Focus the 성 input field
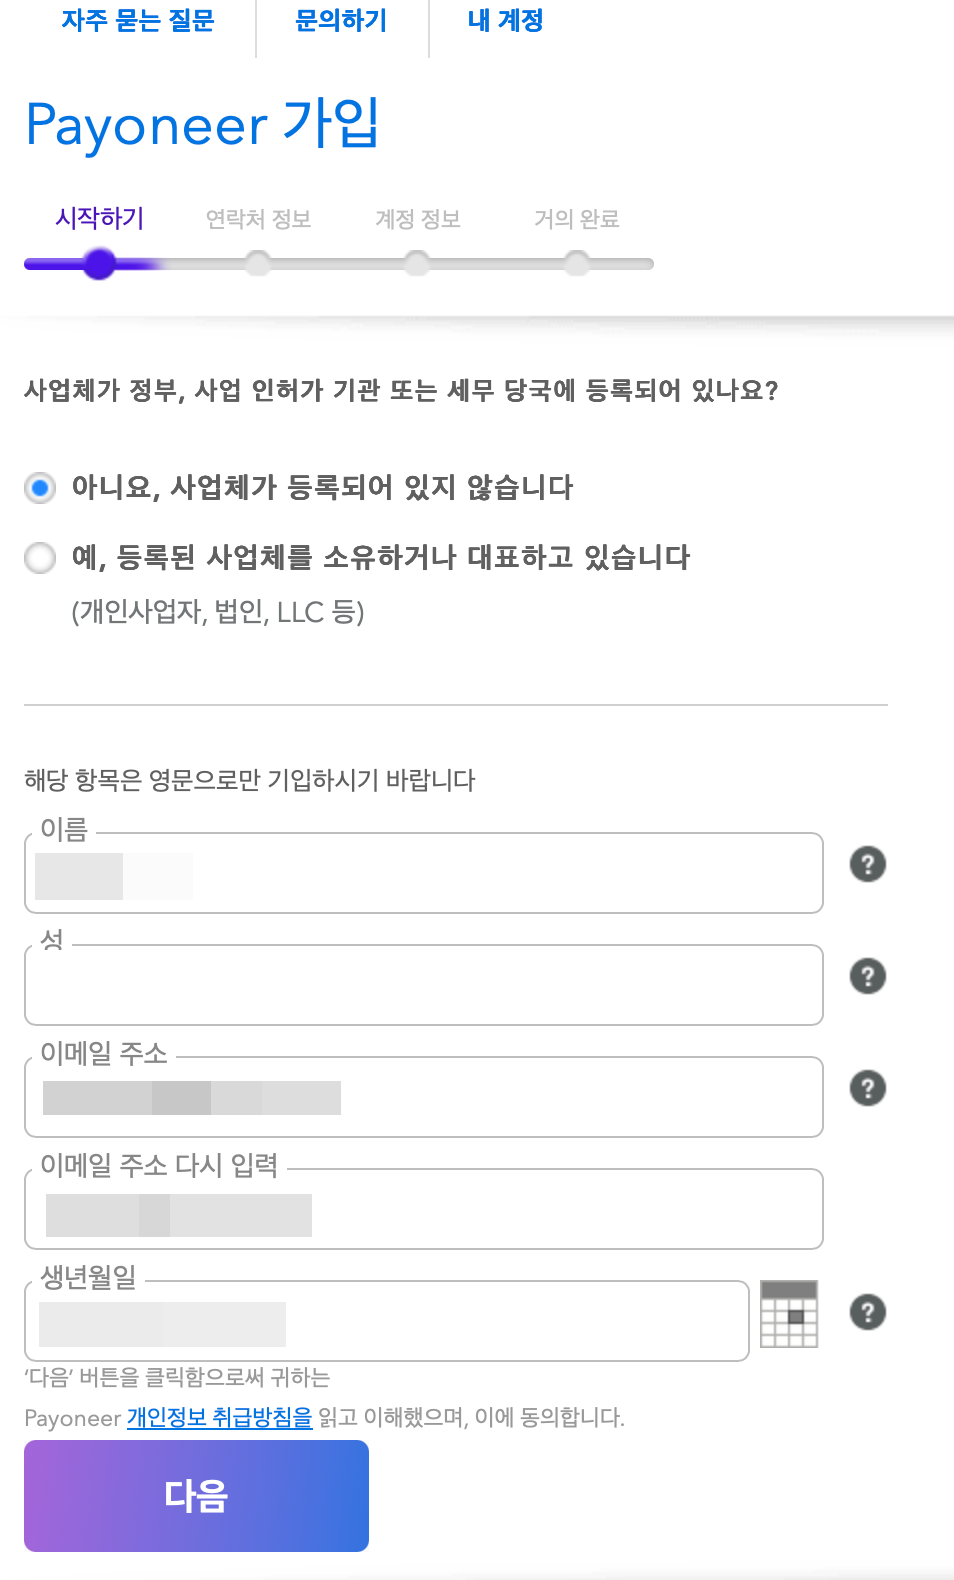The width and height of the screenshot is (954, 1580). (424, 985)
